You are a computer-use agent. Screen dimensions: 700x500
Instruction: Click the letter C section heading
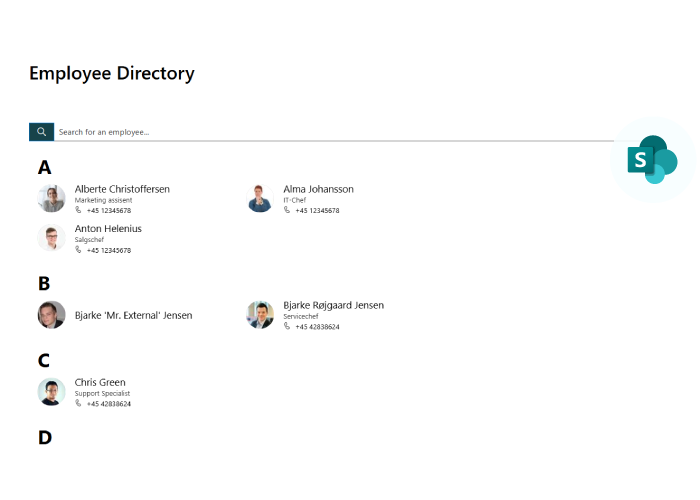(x=44, y=361)
